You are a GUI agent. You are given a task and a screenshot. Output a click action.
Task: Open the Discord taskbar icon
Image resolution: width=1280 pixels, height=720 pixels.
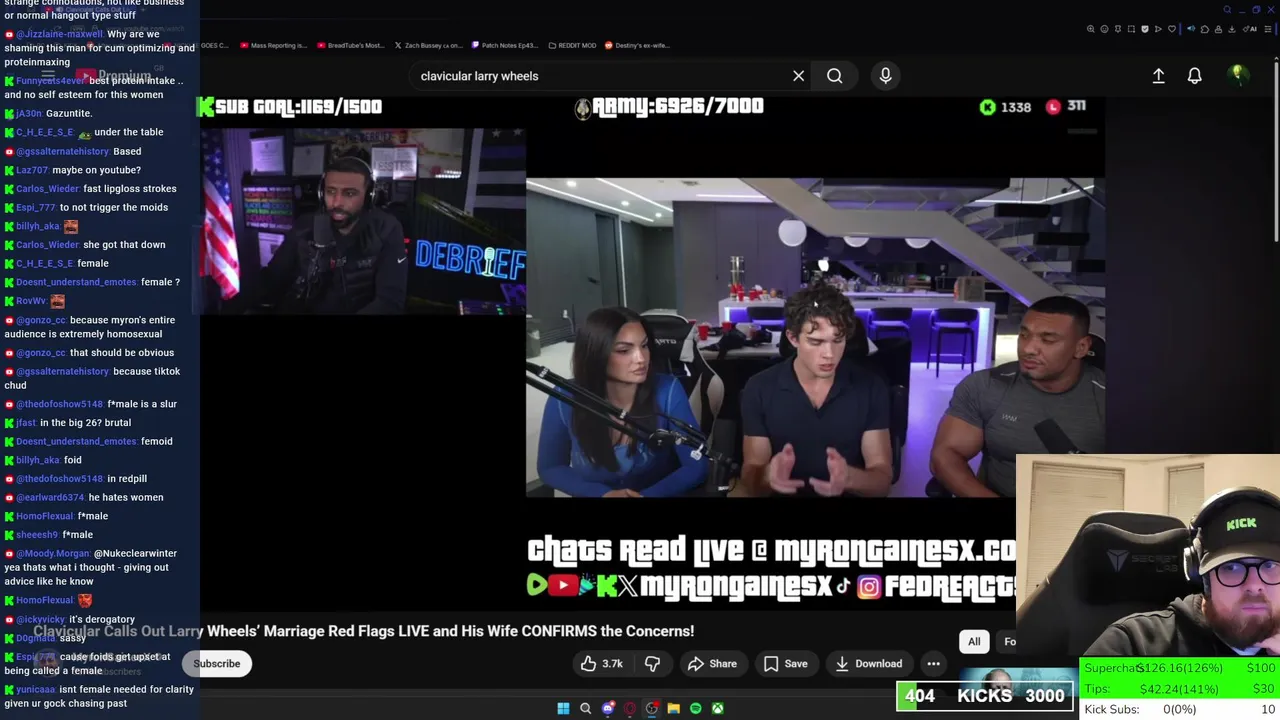pos(607,708)
